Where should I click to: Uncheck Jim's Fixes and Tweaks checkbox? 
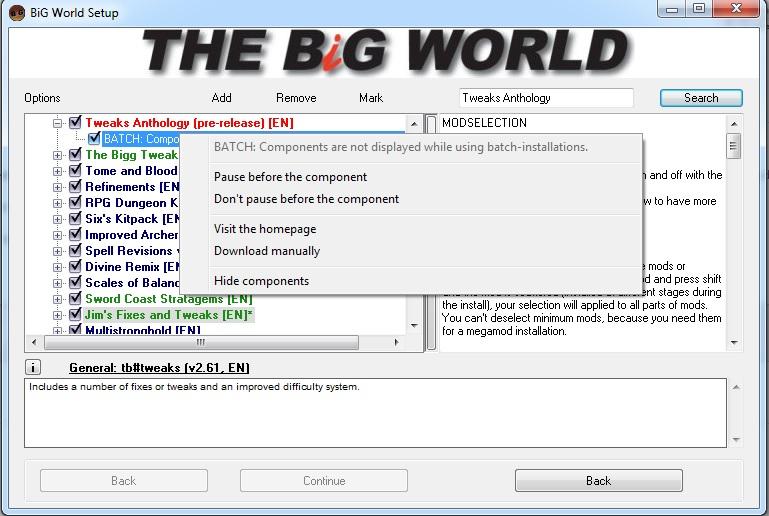(75, 314)
